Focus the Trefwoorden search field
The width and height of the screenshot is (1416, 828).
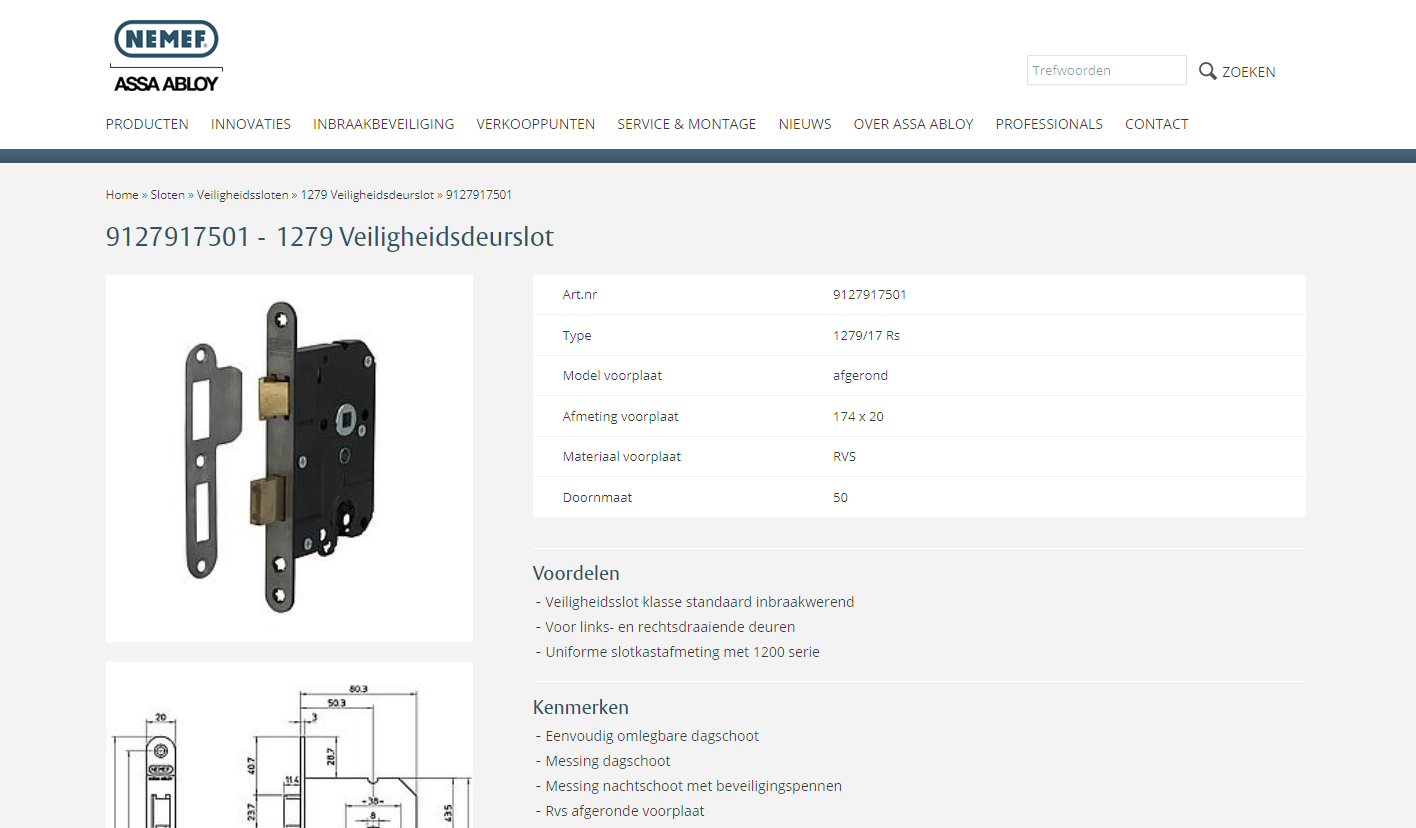[1106, 71]
